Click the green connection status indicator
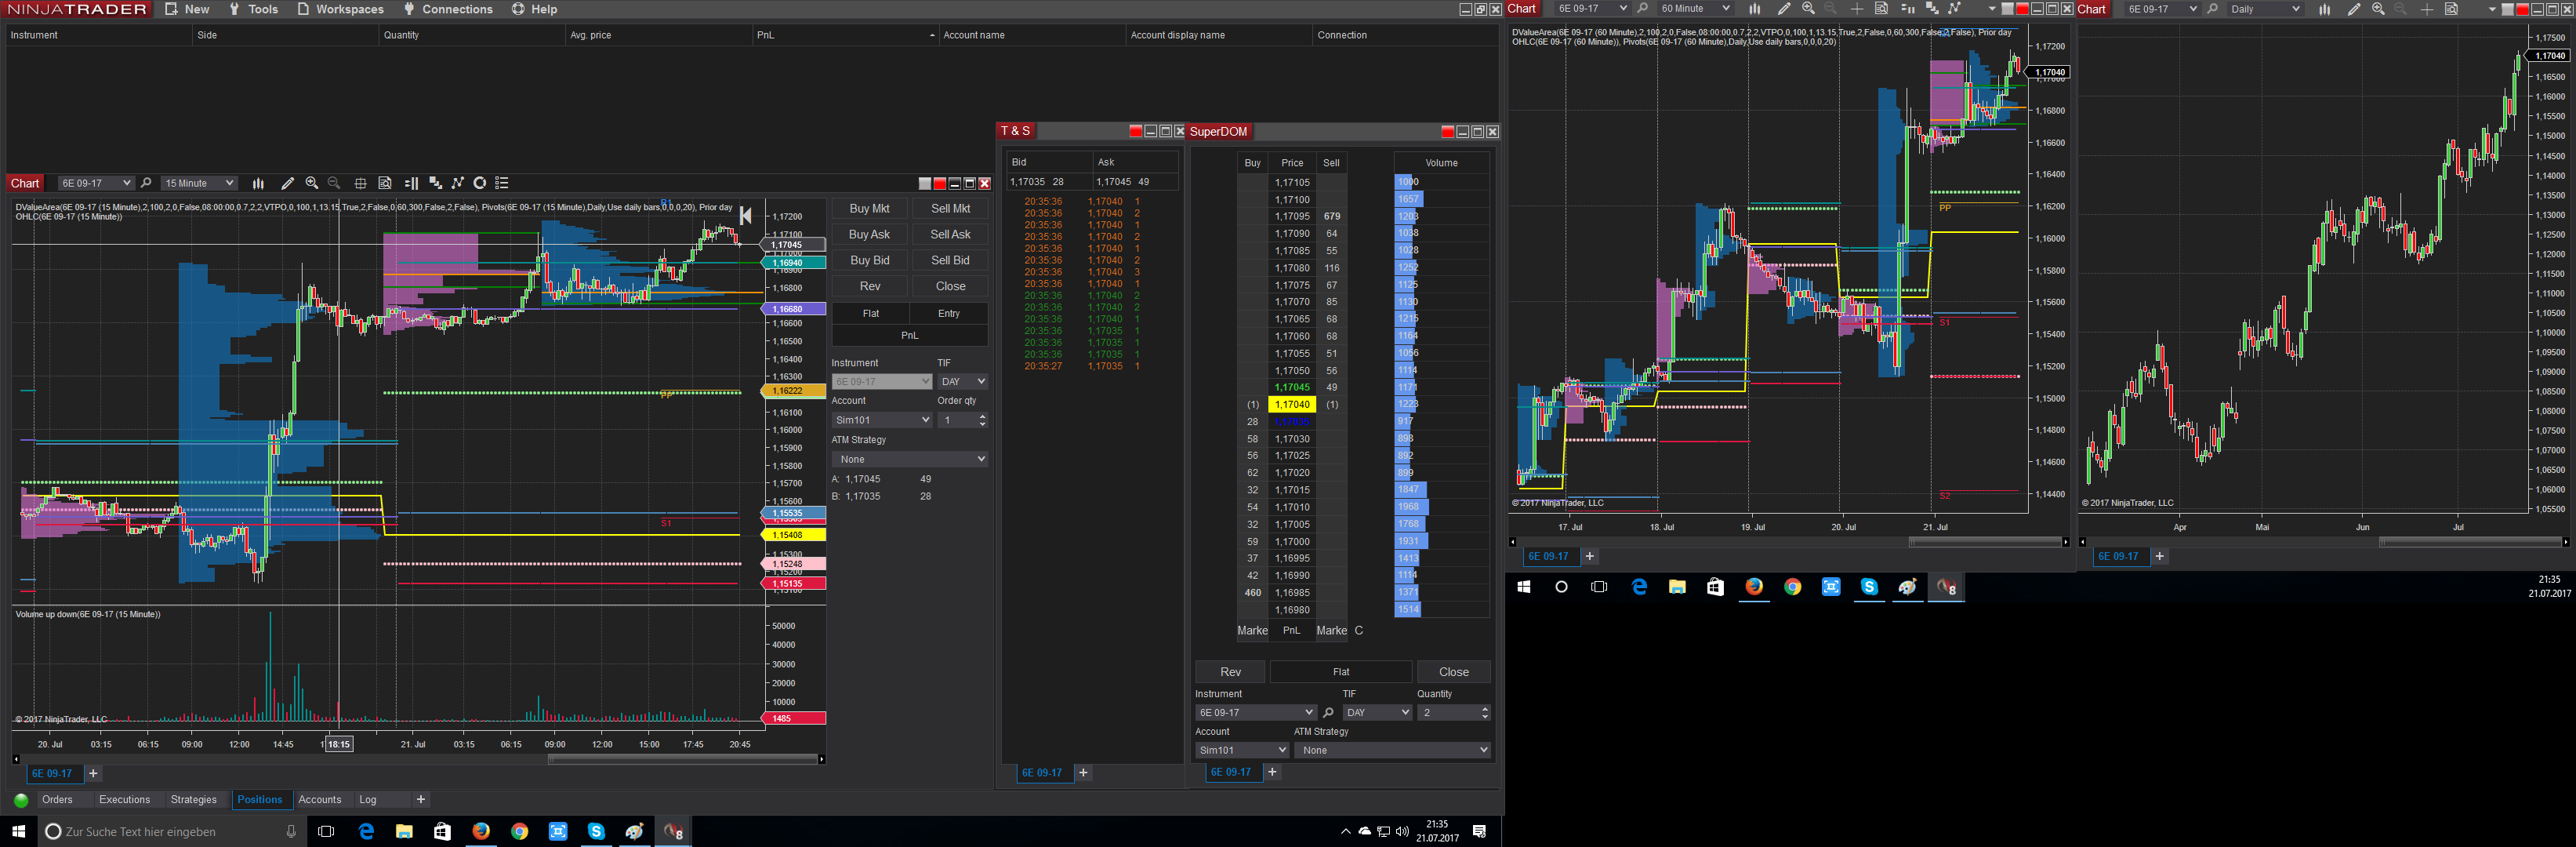The width and height of the screenshot is (2576, 847). (21, 800)
